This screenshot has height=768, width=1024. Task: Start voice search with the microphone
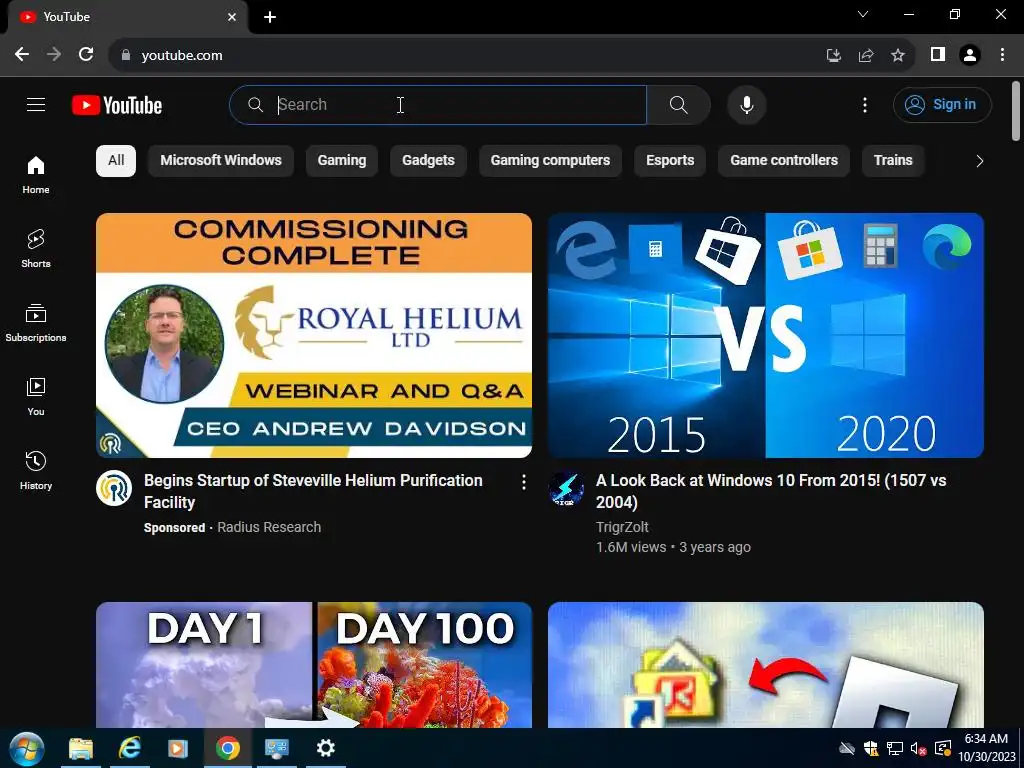point(746,104)
